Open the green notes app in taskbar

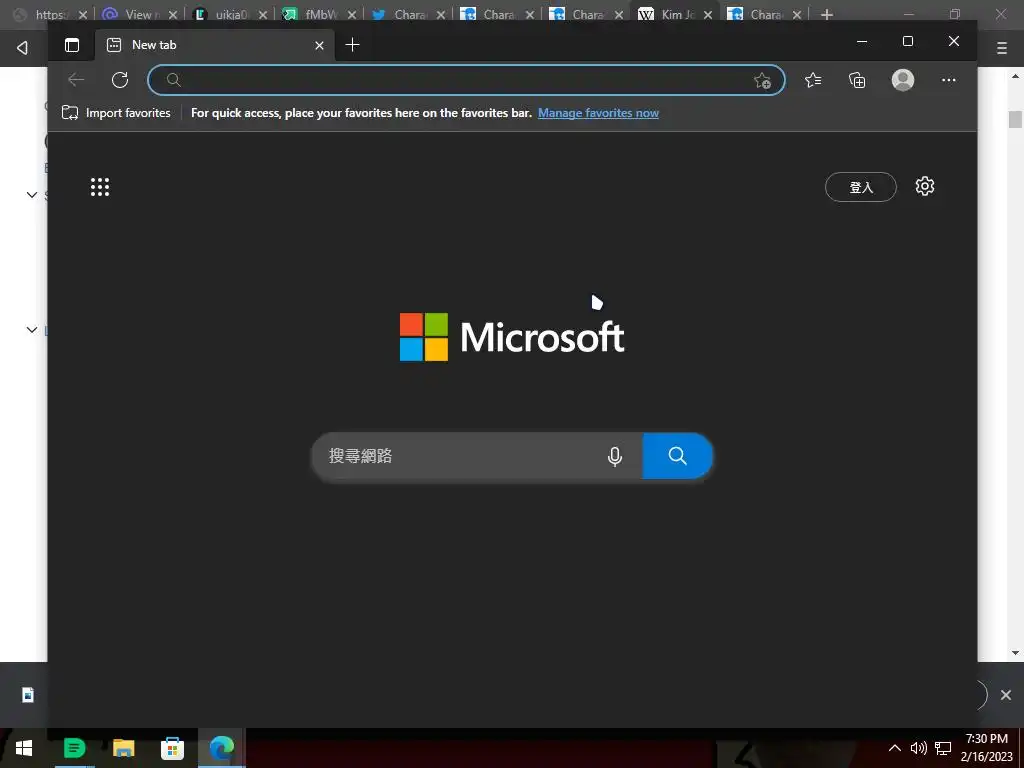(74, 748)
